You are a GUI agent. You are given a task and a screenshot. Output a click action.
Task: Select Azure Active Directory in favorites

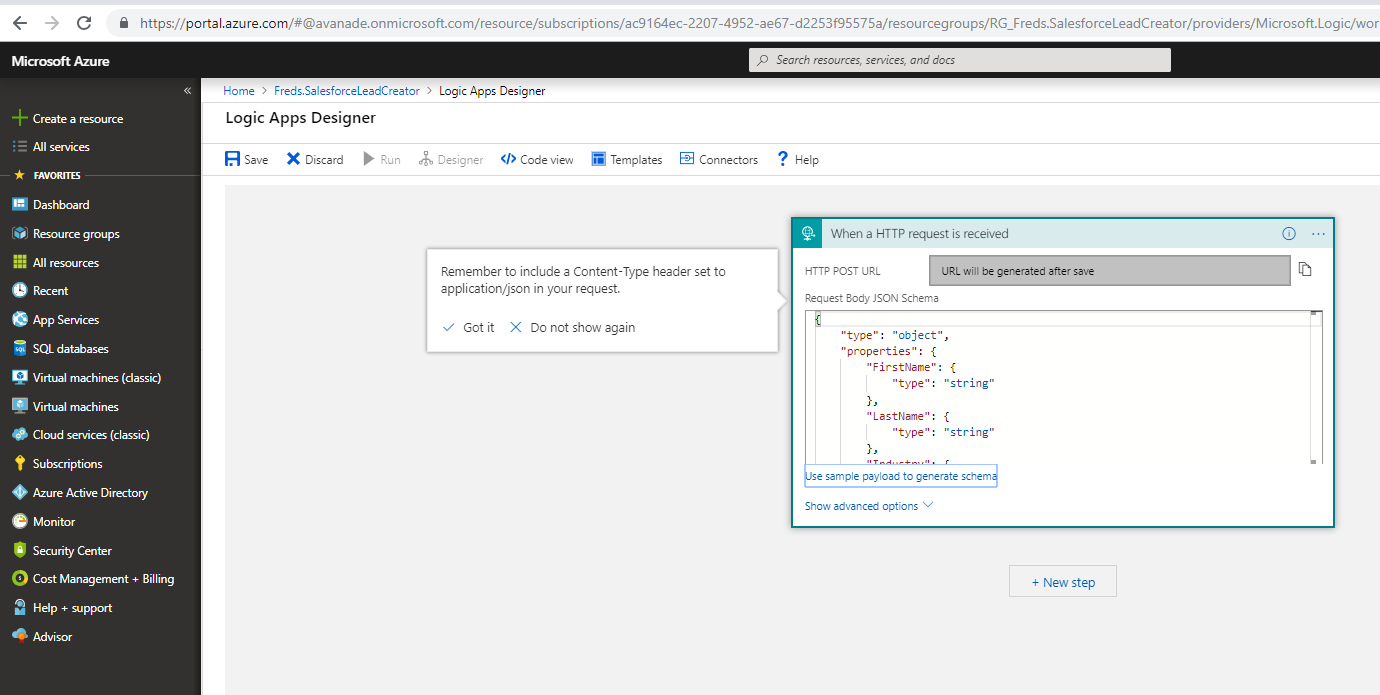[x=90, y=493]
